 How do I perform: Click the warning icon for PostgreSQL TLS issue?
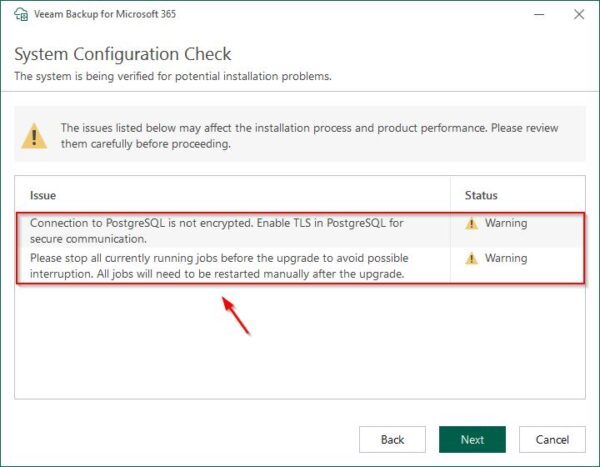coord(471,223)
